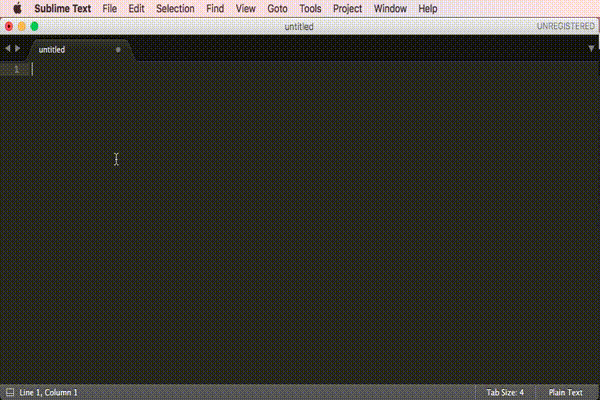Open the View menu
The image size is (600, 400).
245,8
